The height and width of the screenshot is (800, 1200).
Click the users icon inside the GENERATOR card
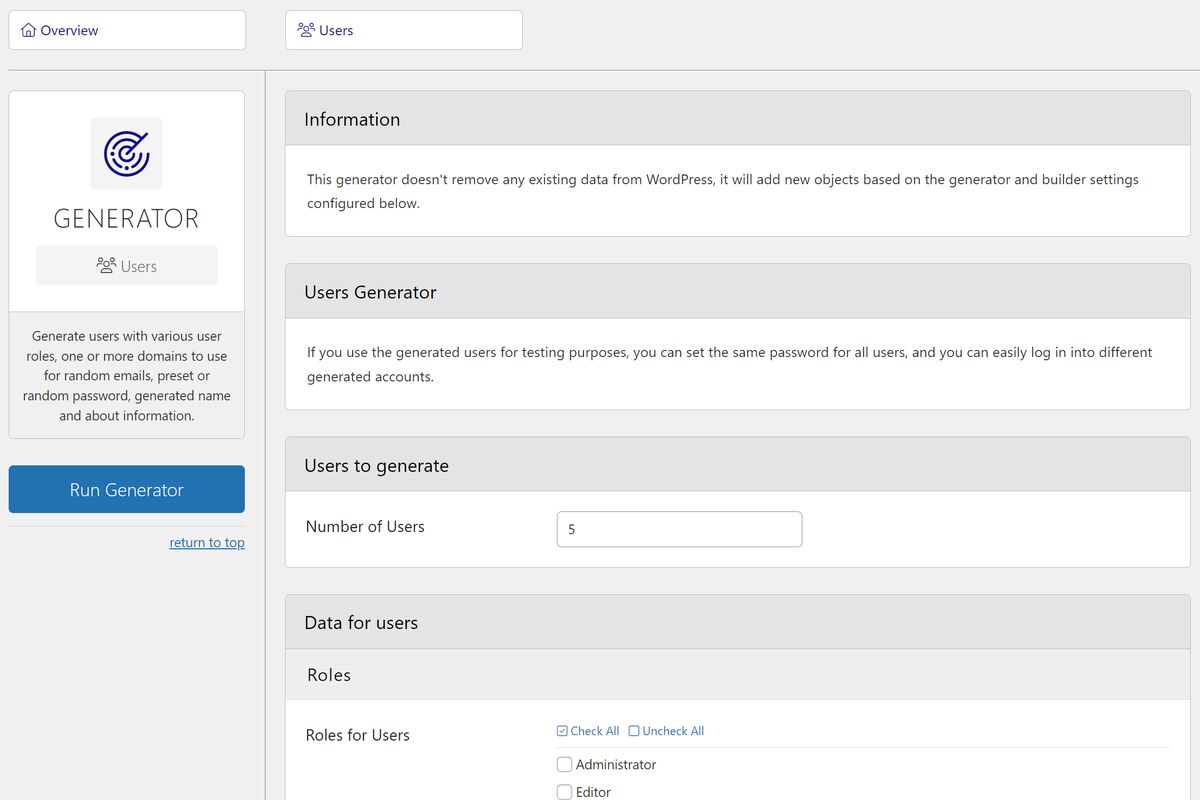[x=107, y=265]
